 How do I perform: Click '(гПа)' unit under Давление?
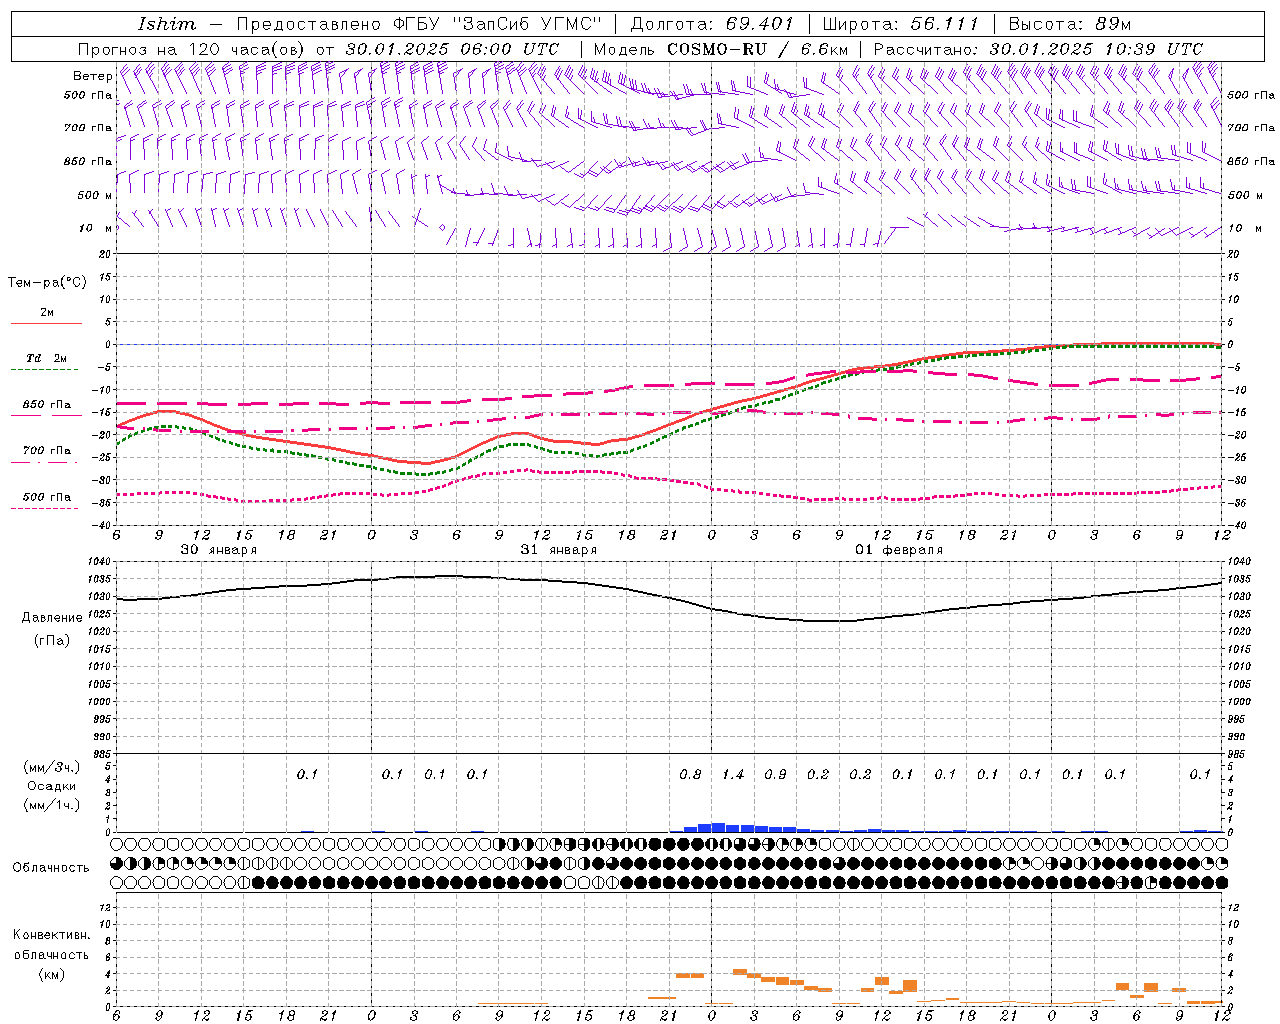point(51,640)
